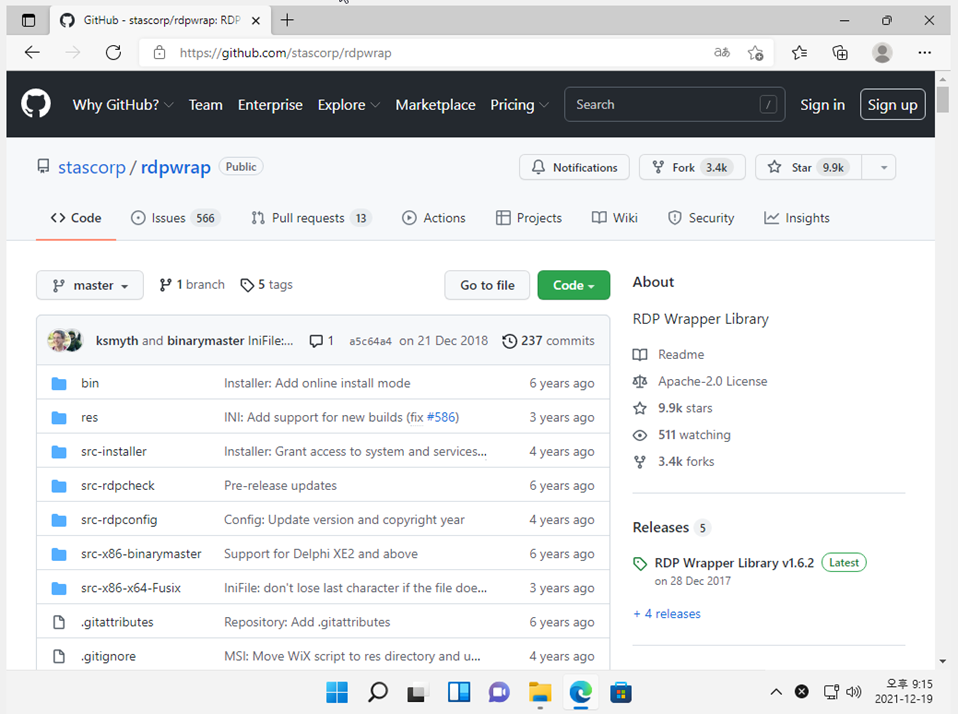Open the Star lists dropdown arrow
Image resolution: width=958 pixels, height=714 pixels.
[879, 167]
